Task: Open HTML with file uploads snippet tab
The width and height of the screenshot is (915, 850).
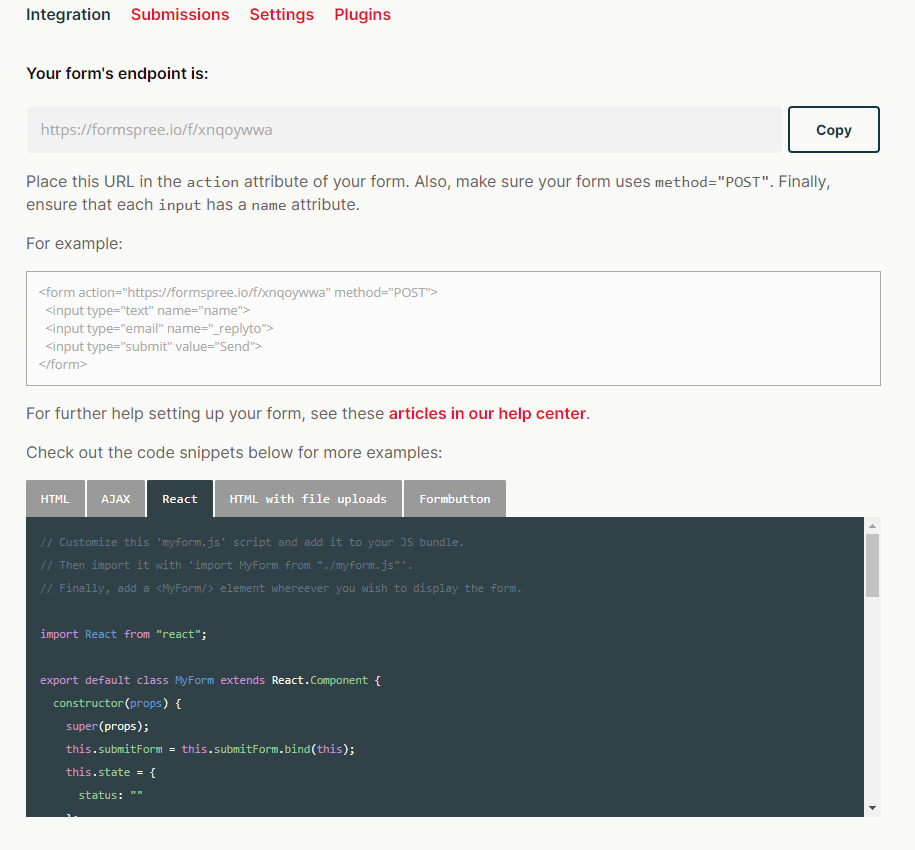Action: click(308, 499)
